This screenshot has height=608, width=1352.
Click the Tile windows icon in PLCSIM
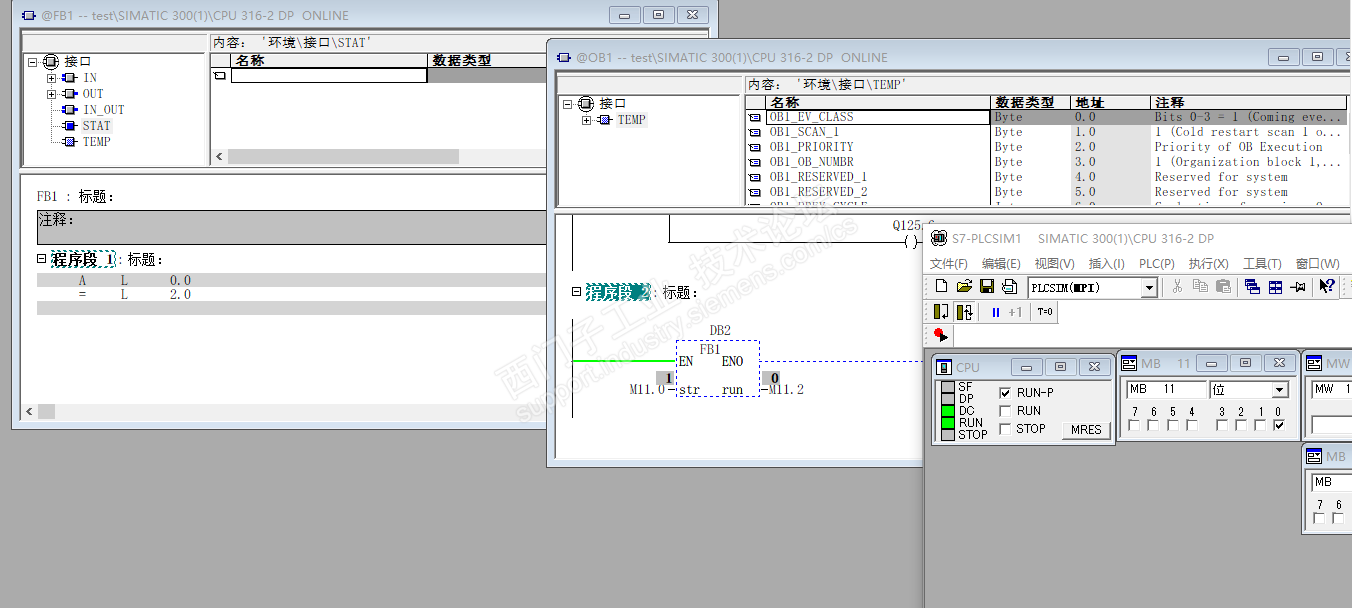(x=1275, y=287)
